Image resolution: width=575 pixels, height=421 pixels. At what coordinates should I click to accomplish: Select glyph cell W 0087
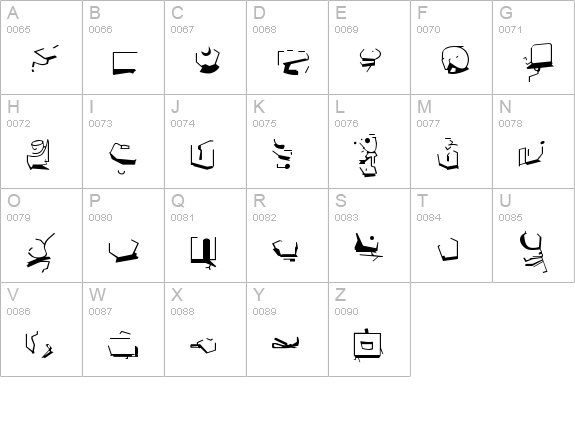pyautogui.click(x=124, y=329)
